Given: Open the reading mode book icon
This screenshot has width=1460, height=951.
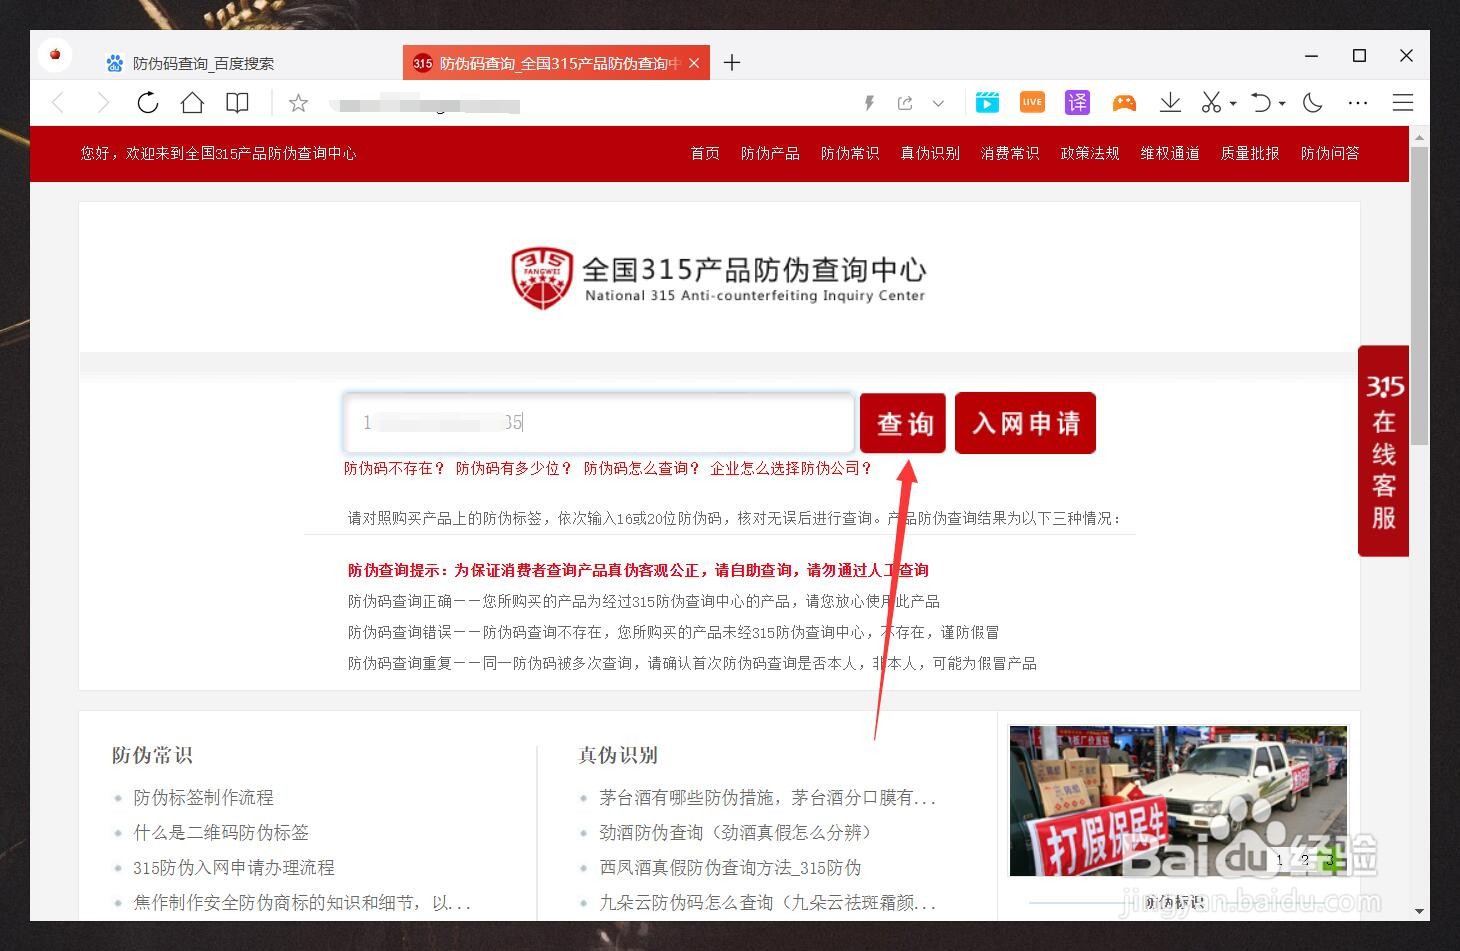Looking at the screenshot, I should (x=237, y=102).
